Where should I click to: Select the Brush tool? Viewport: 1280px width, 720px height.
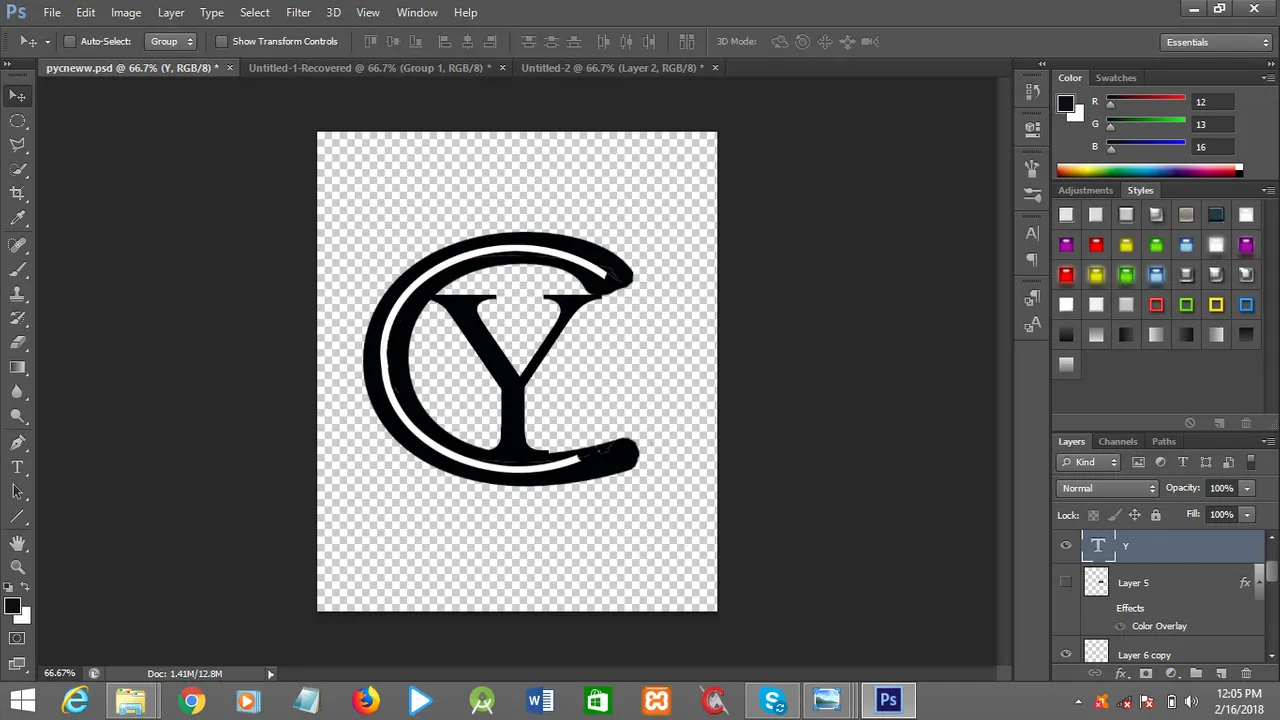pyautogui.click(x=18, y=269)
